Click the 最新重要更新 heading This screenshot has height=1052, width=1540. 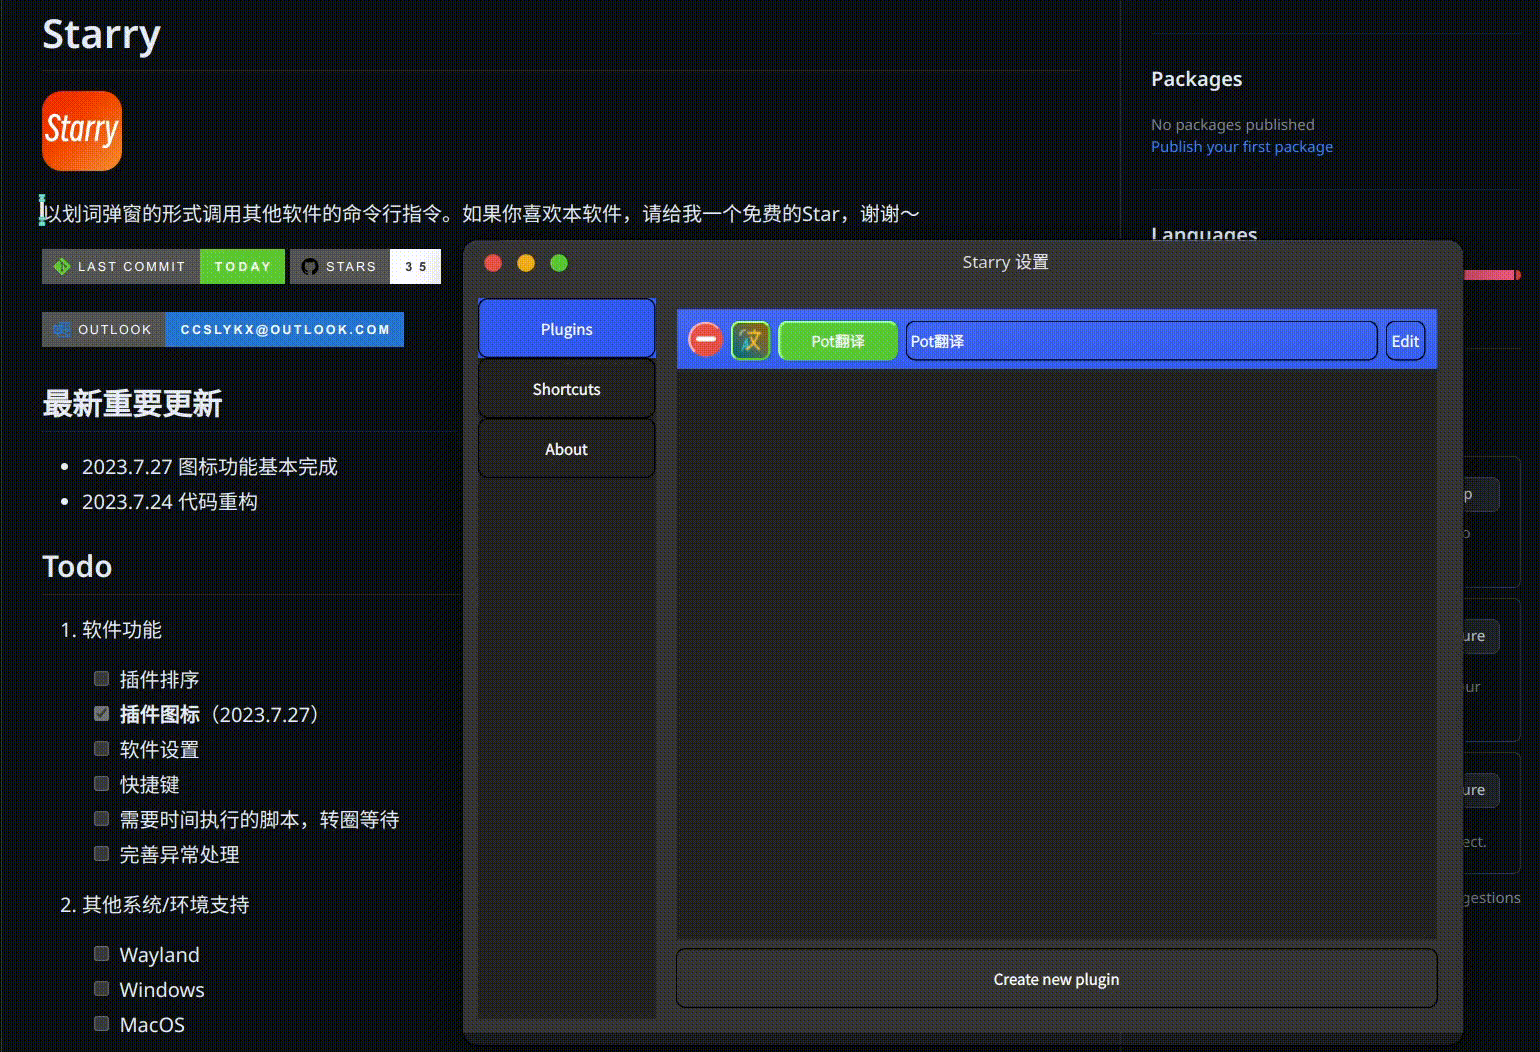coord(132,404)
